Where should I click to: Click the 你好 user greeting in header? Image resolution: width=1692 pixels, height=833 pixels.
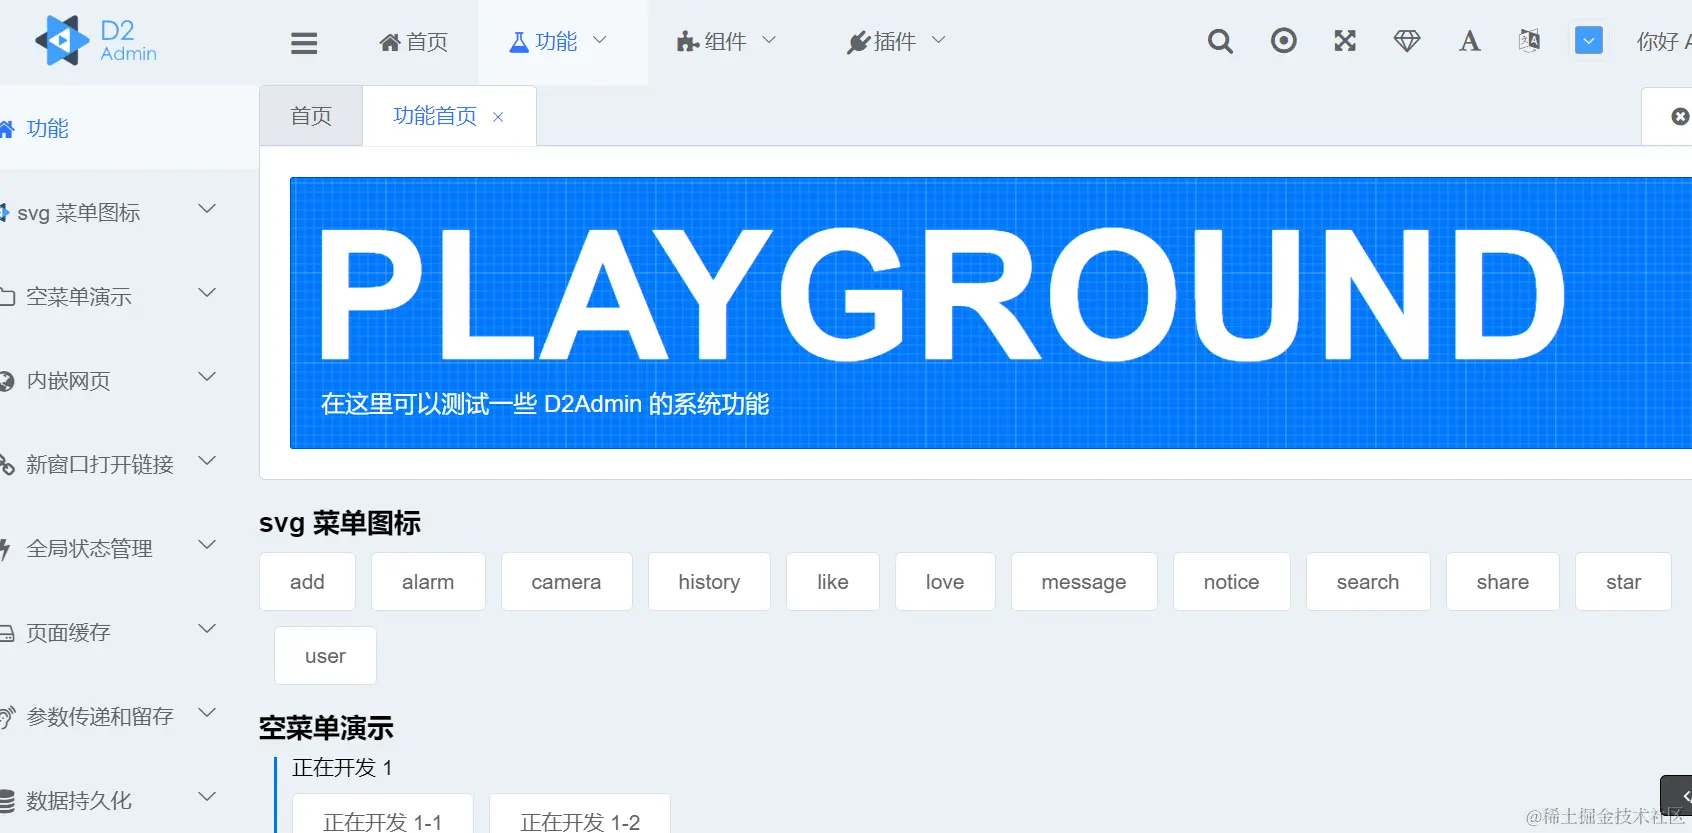[x=1663, y=41]
